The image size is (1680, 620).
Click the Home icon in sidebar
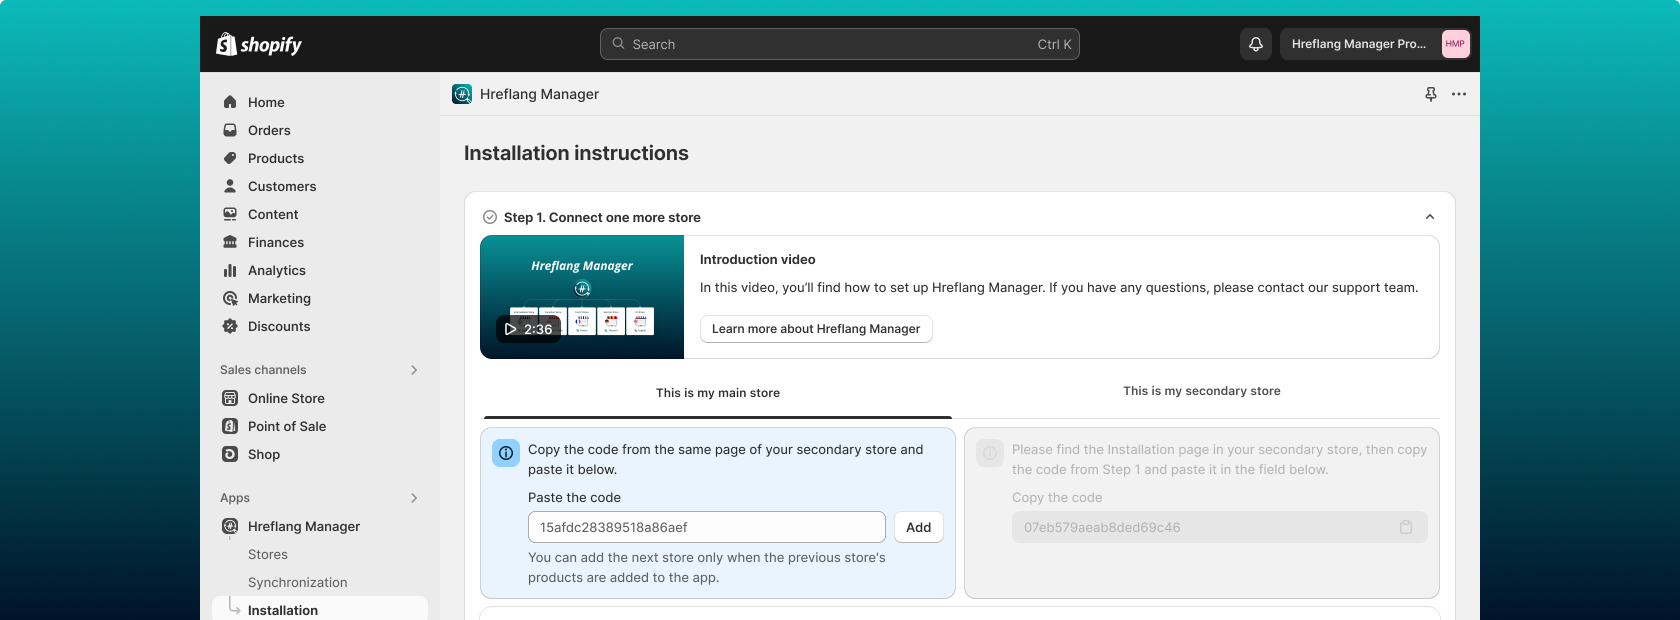(230, 102)
